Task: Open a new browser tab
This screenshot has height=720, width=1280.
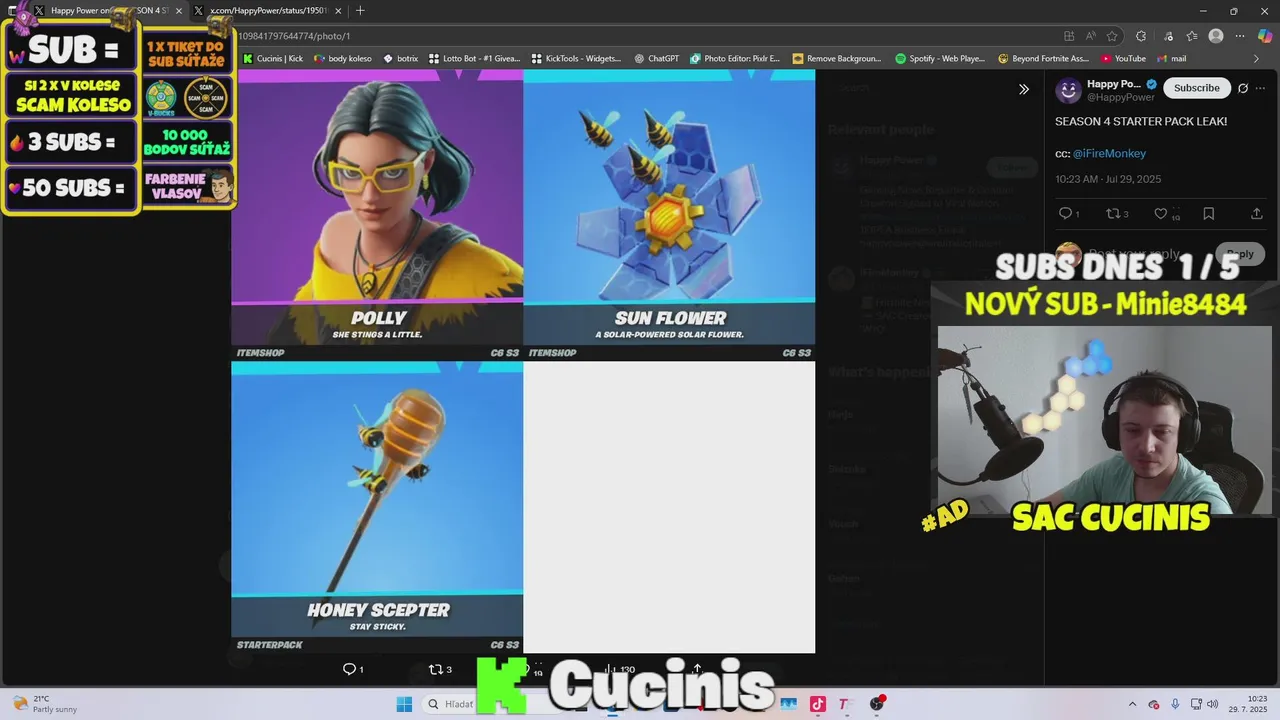Action: click(x=360, y=10)
